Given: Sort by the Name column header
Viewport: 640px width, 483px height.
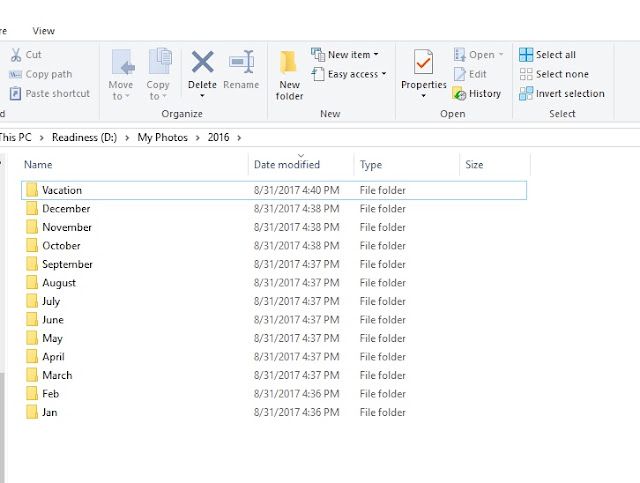Looking at the screenshot, I should click(x=38, y=165).
